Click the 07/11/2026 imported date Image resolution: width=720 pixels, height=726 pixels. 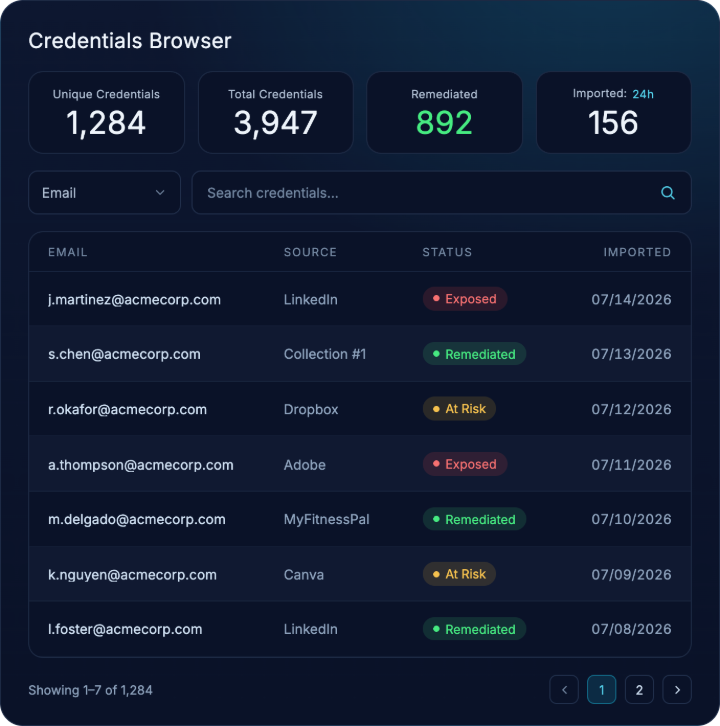tap(631, 464)
